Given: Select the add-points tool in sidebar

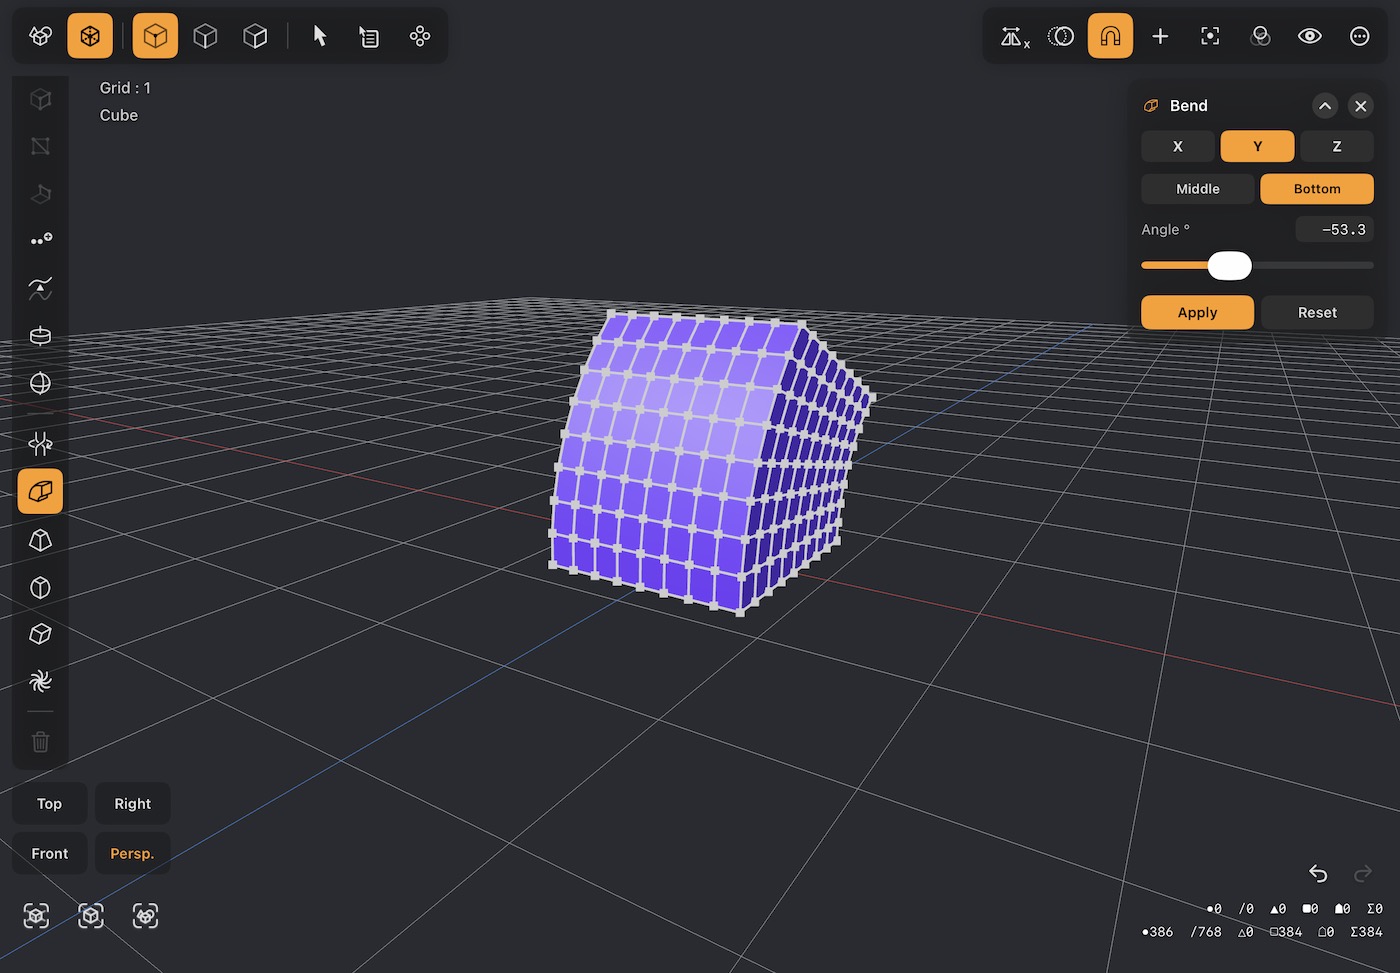Looking at the screenshot, I should pos(41,240).
